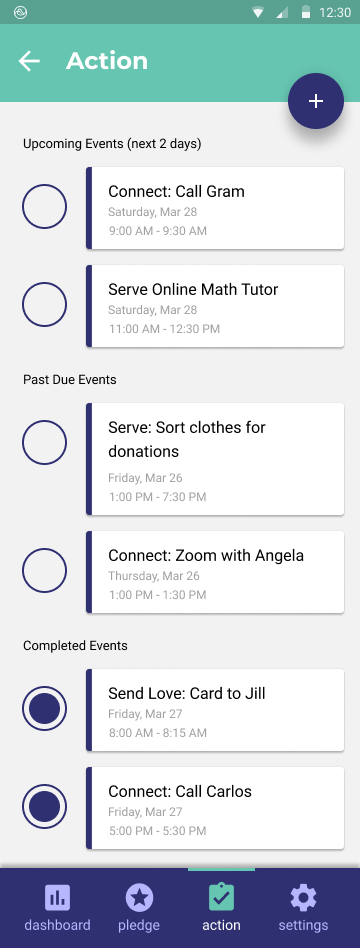This screenshot has width=360, height=948.
Task: Switch to the settings tab label
Action: (303, 925)
